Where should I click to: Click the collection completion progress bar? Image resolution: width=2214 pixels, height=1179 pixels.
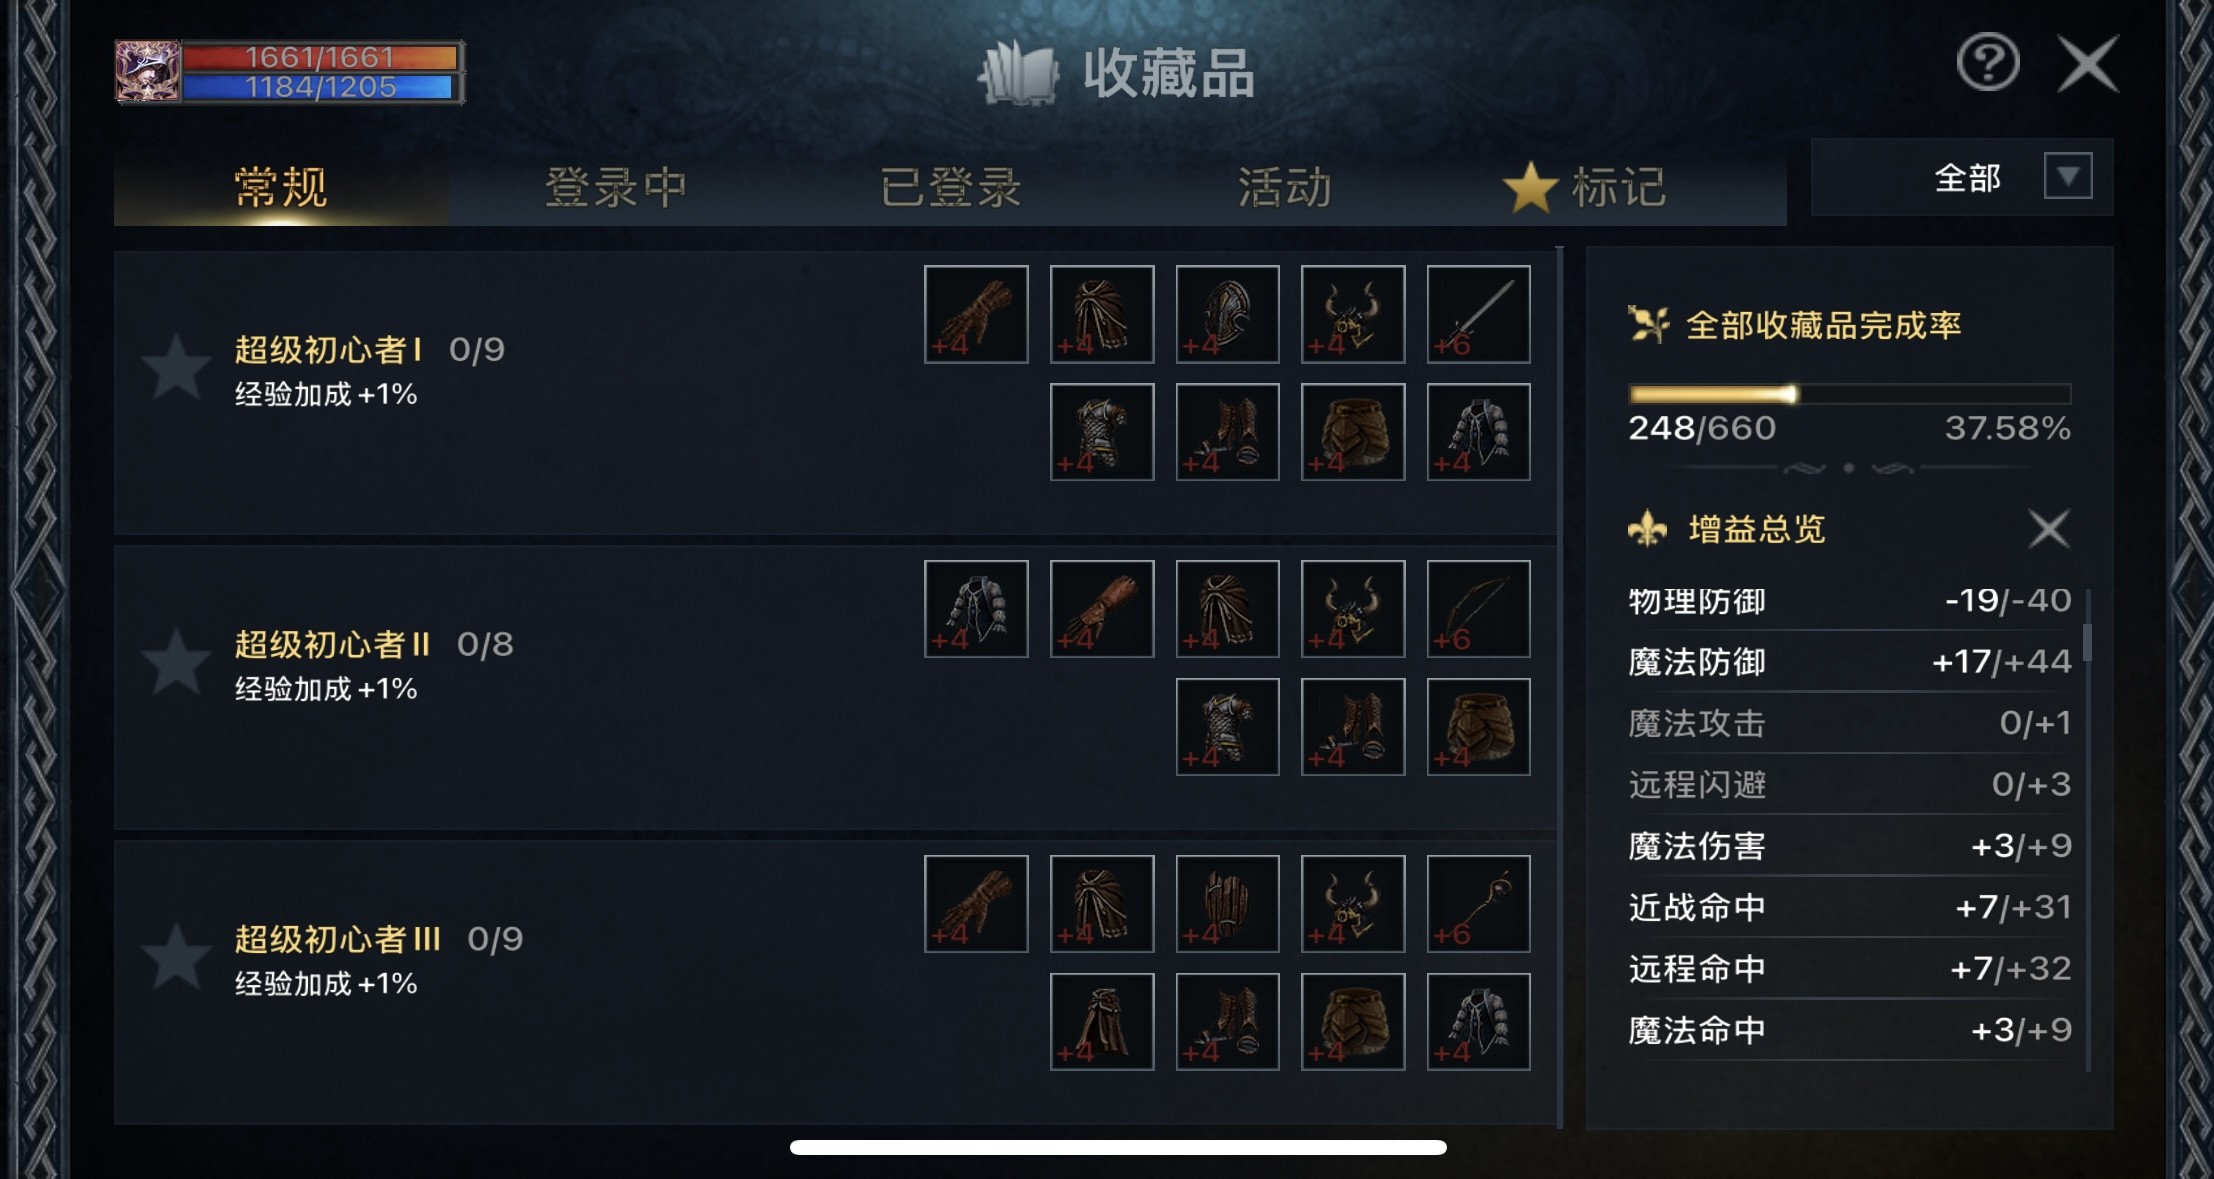point(1849,394)
